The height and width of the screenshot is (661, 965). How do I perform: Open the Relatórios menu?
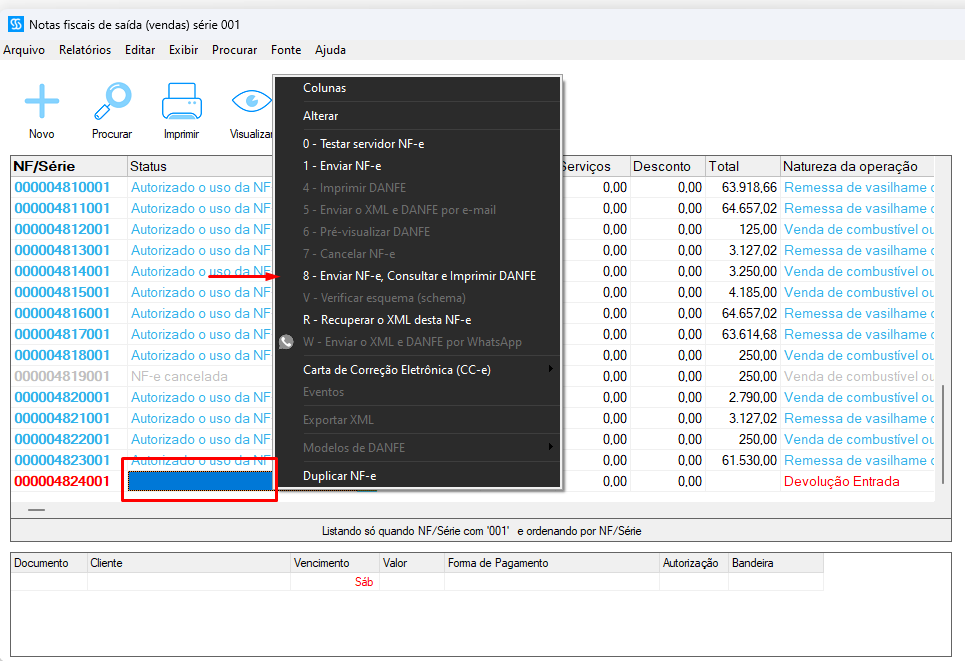point(85,50)
